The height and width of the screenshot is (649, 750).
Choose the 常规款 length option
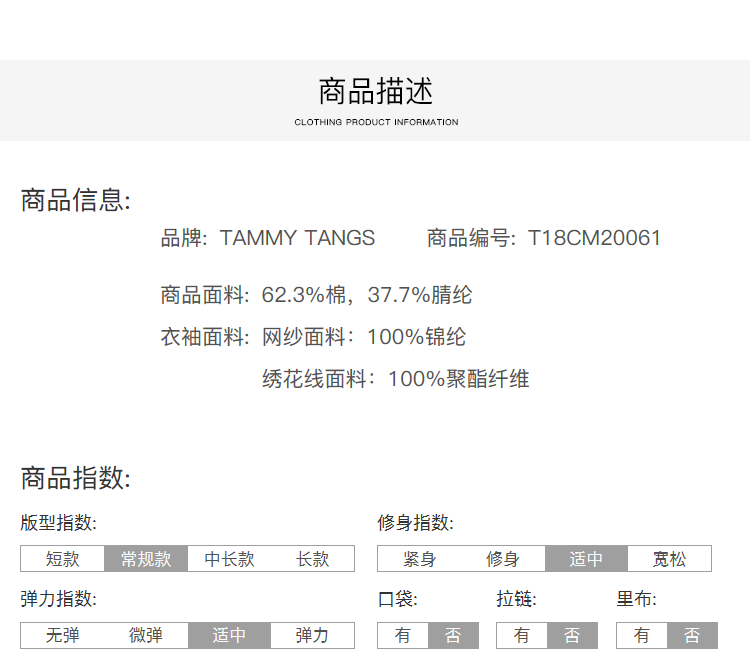click(146, 559)
